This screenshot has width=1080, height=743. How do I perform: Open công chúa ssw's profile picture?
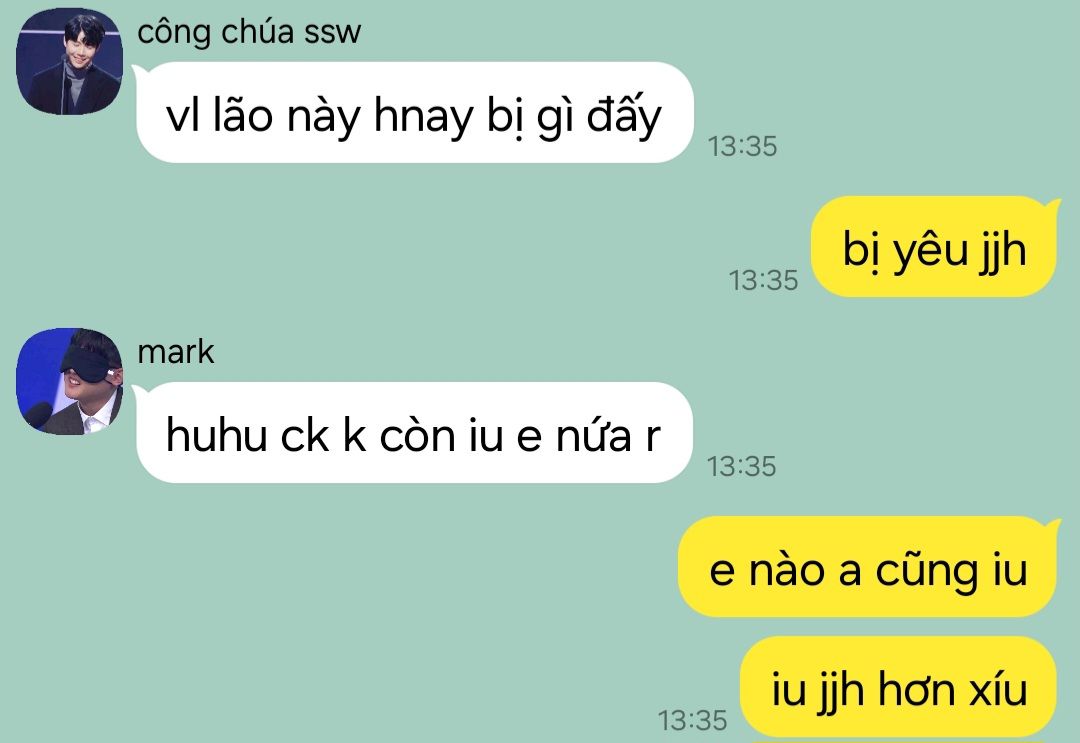(x=69, y=61)
